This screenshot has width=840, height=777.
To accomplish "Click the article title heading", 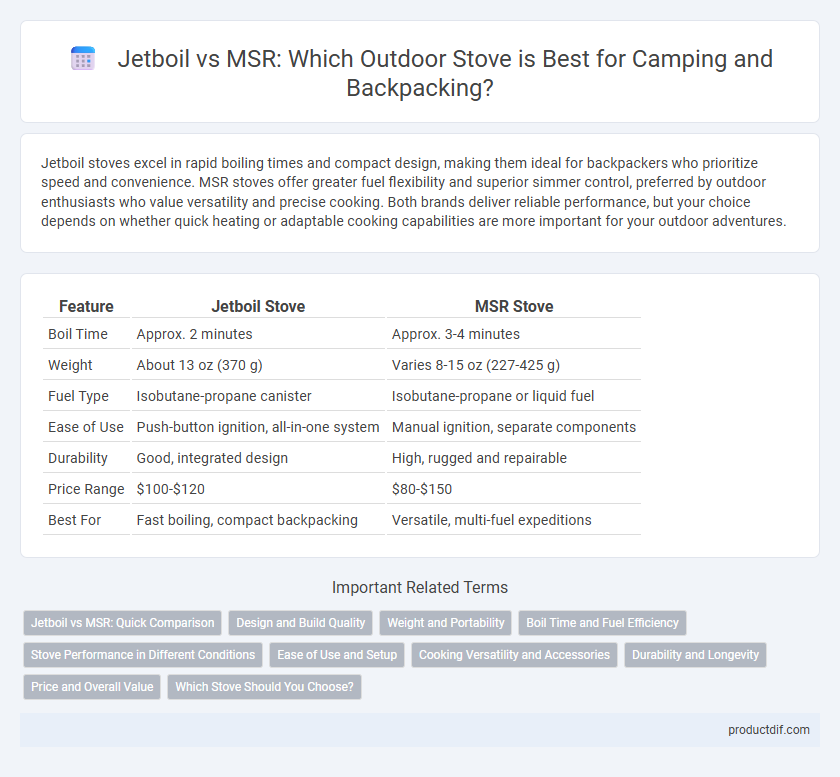I will click(x=445, y=73).
